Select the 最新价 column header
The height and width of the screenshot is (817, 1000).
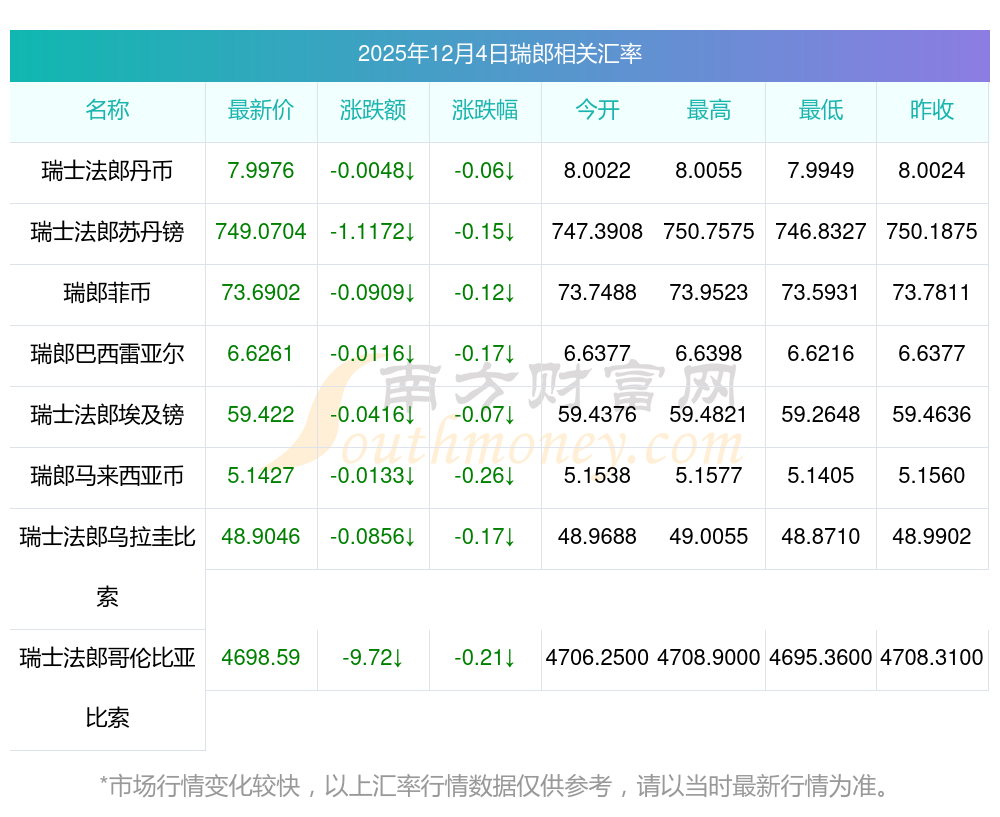pos(261,110)
